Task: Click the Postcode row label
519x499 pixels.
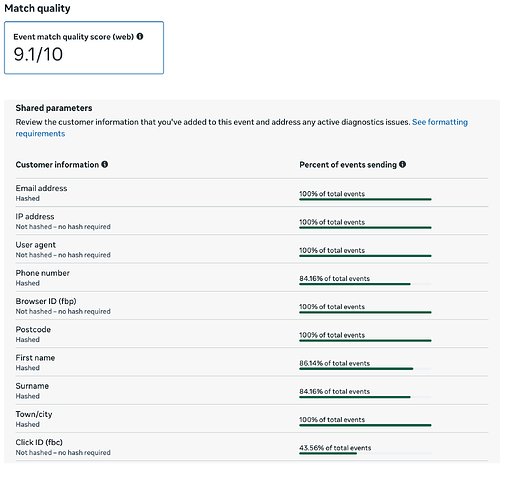Action: tap(33, 330)
